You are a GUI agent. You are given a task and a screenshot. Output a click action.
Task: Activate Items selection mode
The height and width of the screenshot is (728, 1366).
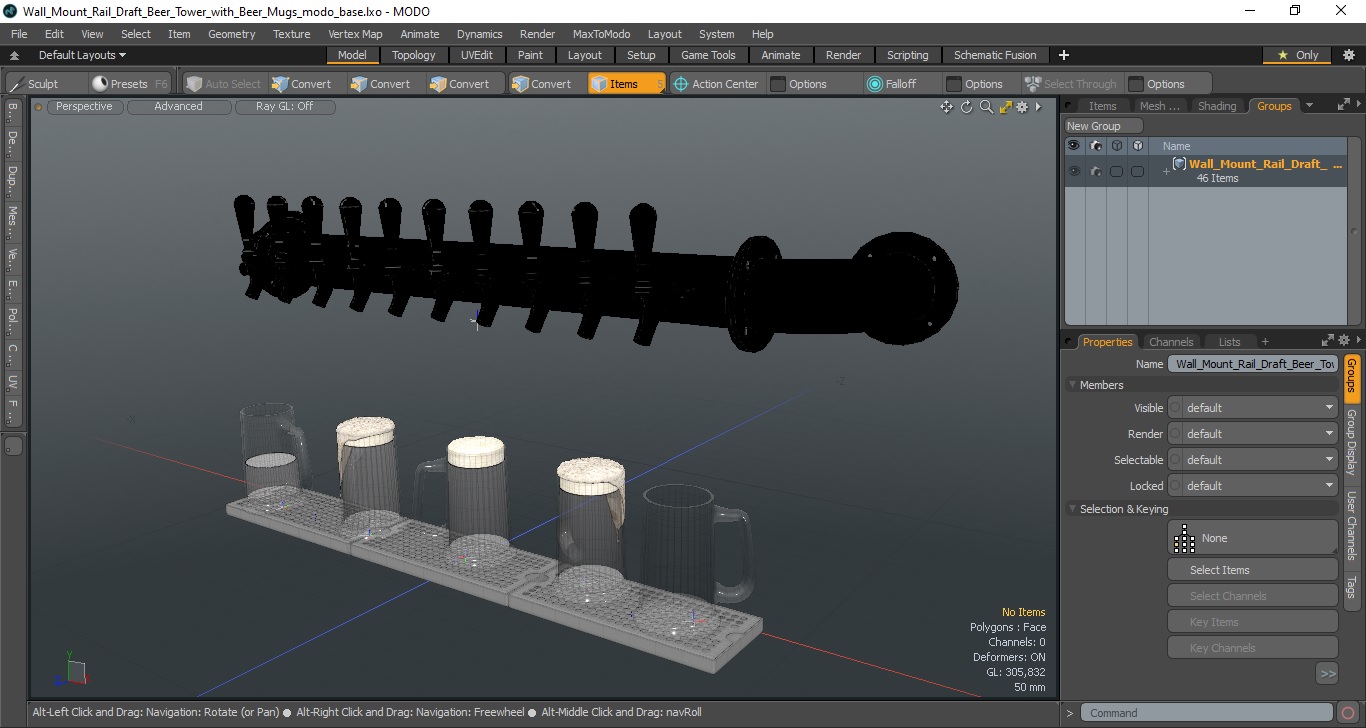626,84
